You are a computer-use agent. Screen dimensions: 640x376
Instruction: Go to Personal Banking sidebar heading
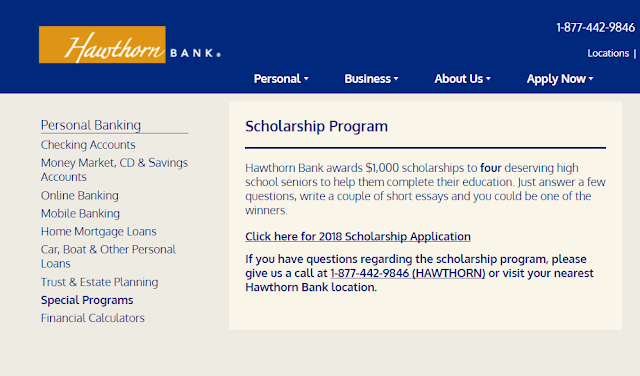click(91, 125)
